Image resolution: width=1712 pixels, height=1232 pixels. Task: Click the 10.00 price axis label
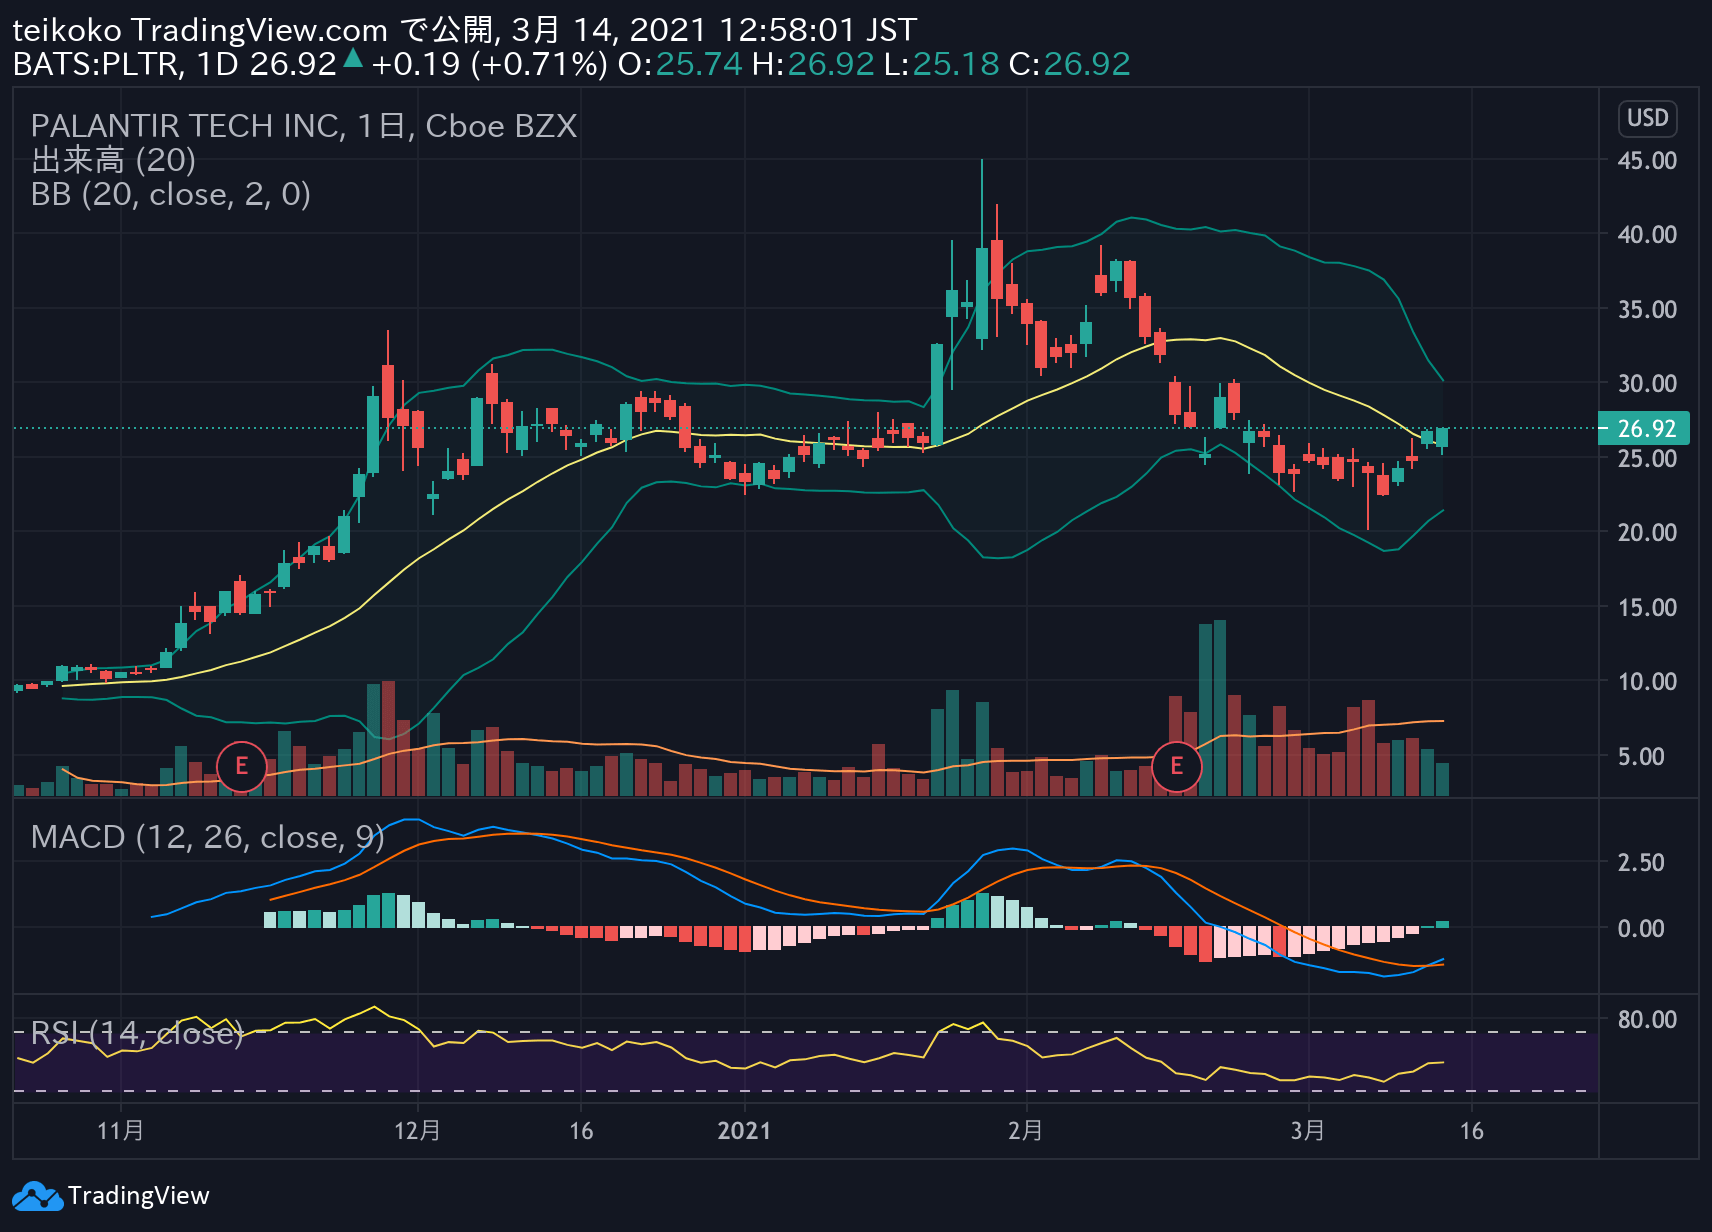click(1647, 682)
